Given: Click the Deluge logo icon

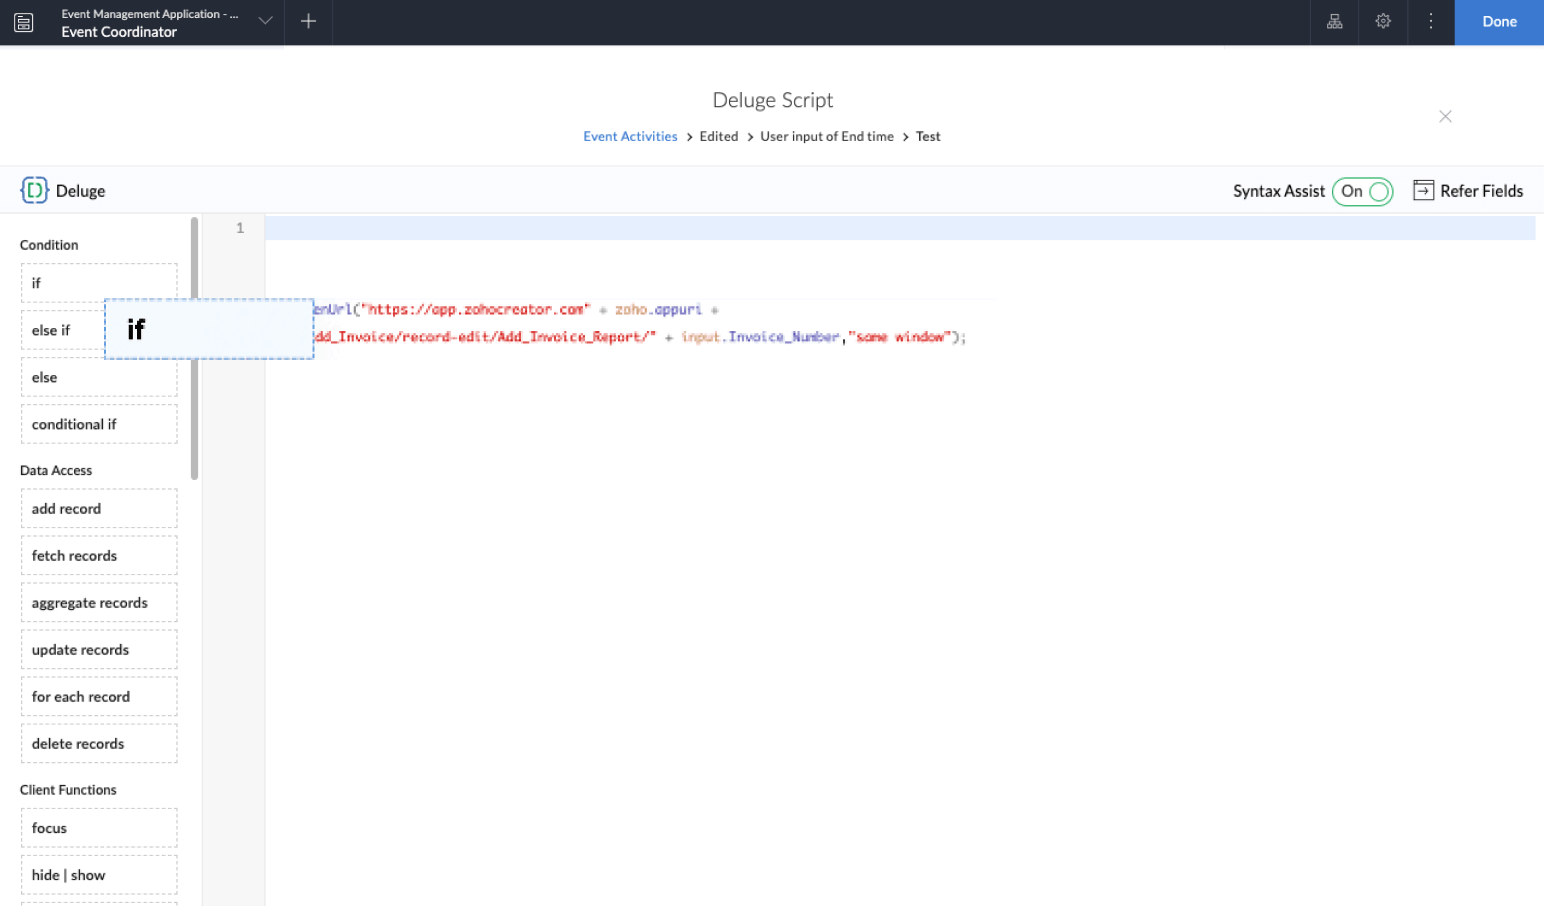Looking at the screenshot, I should coord(34,190).
